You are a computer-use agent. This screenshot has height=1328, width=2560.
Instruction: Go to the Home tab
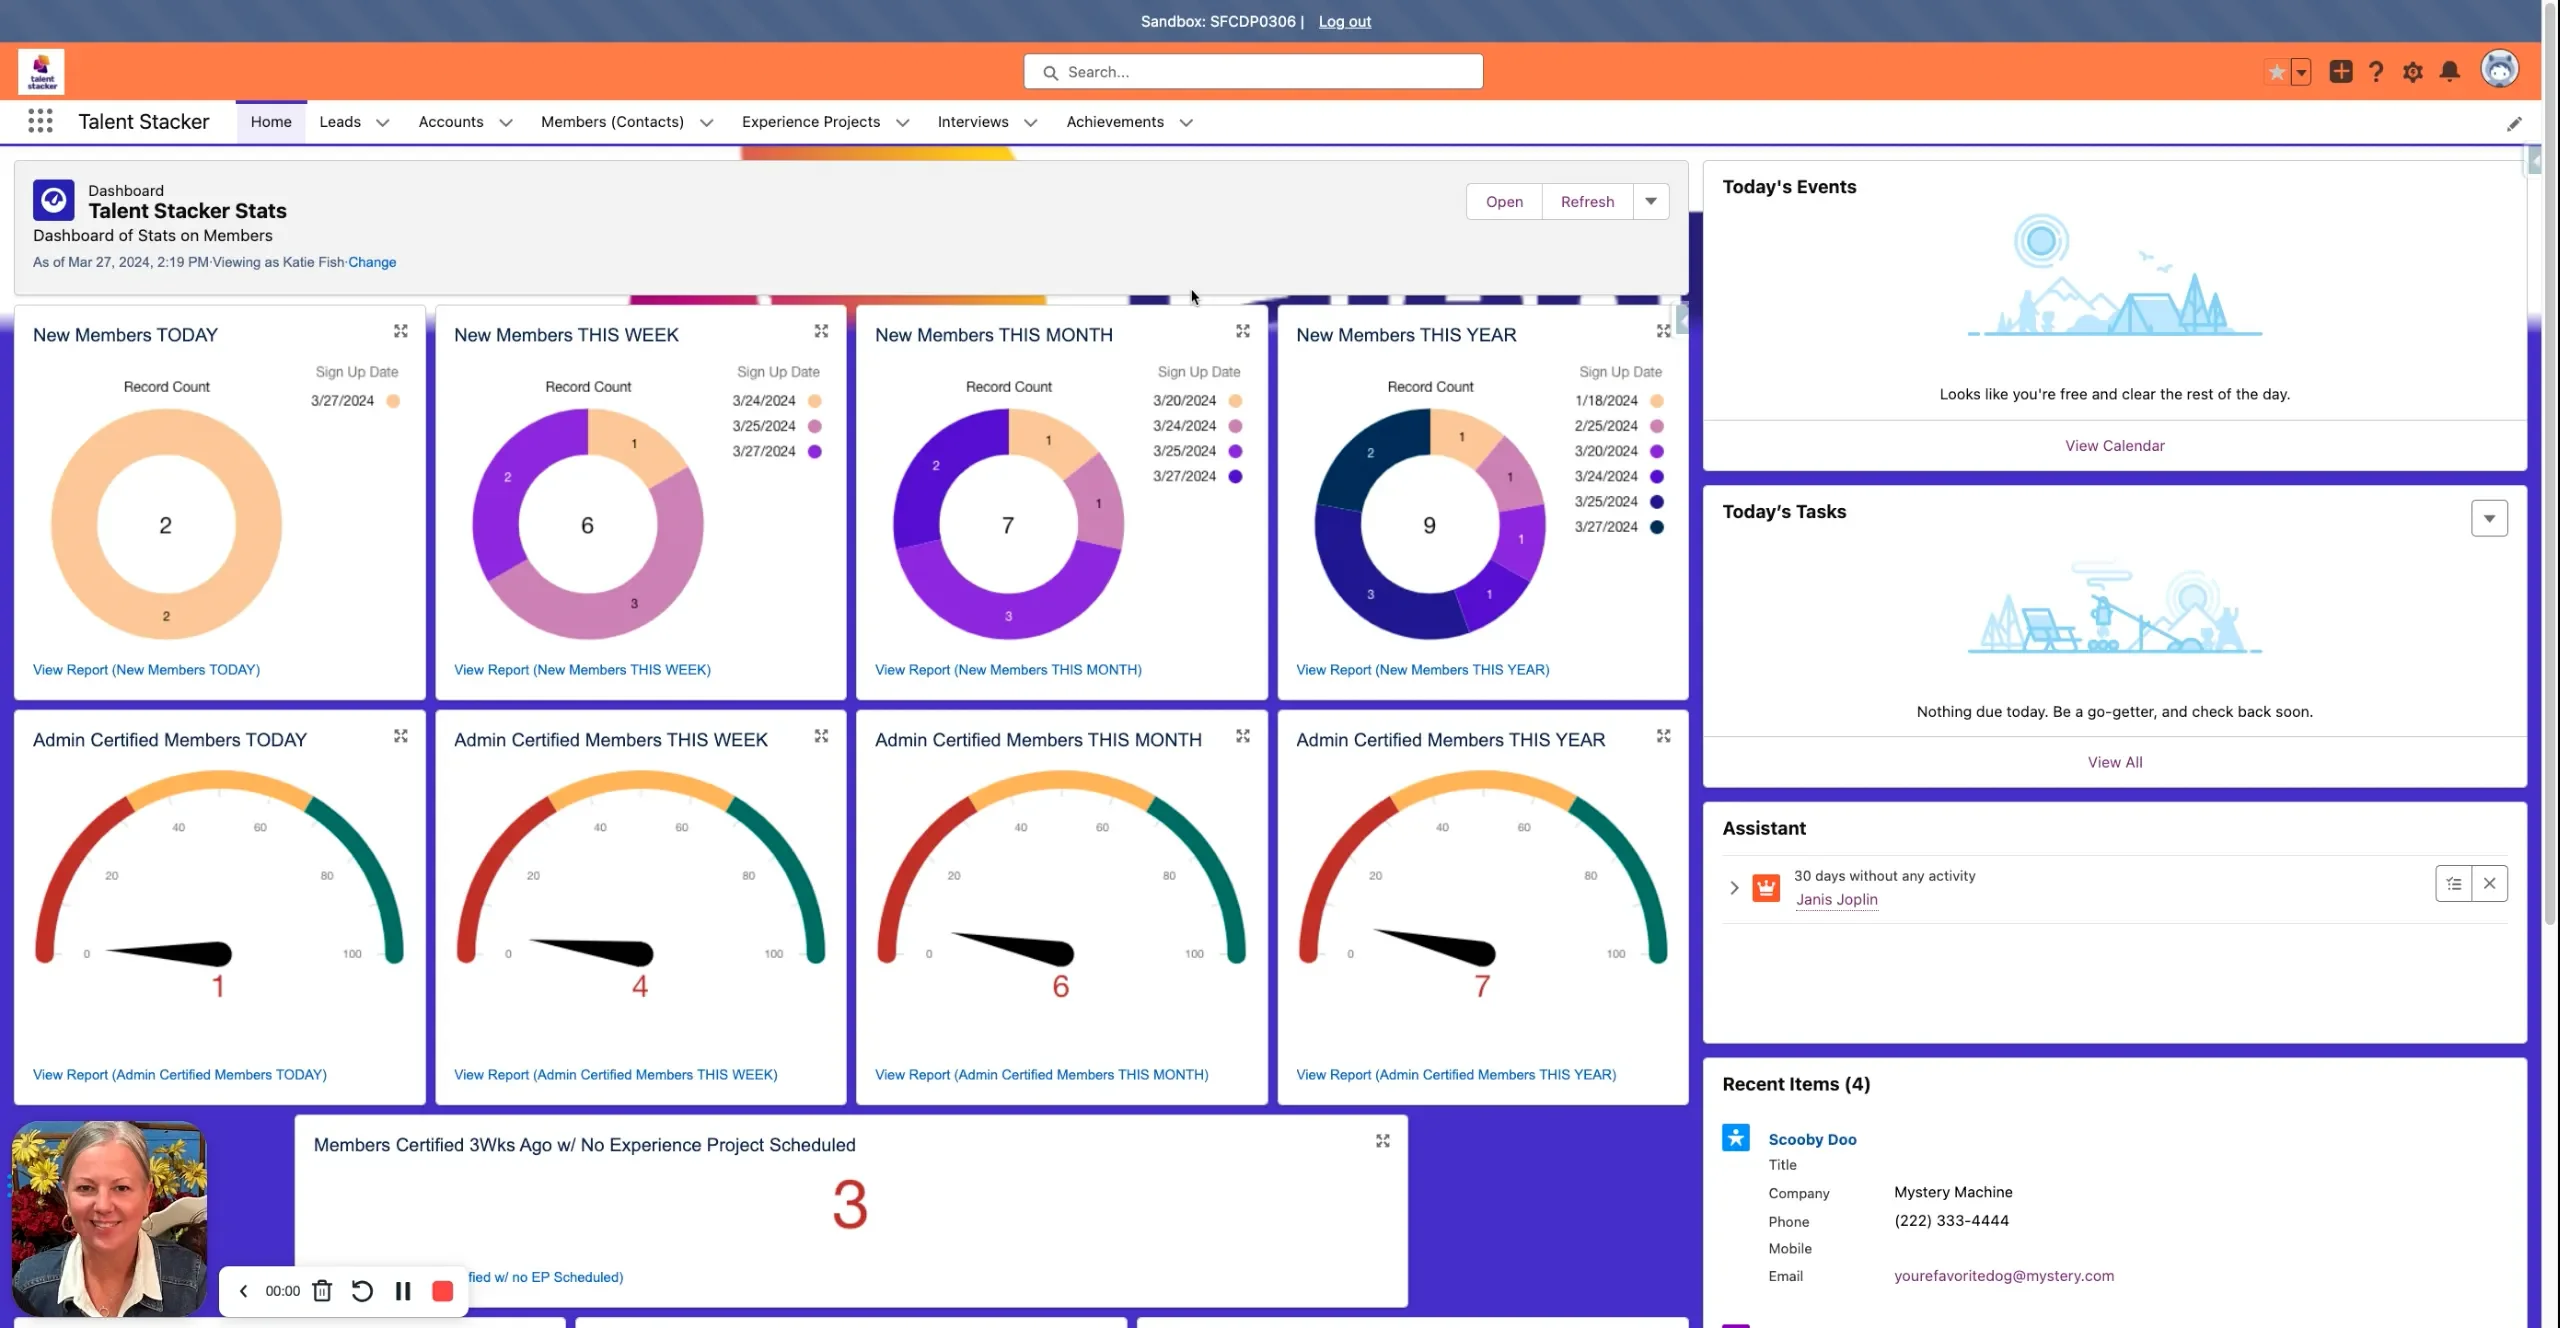coord(271,122)
